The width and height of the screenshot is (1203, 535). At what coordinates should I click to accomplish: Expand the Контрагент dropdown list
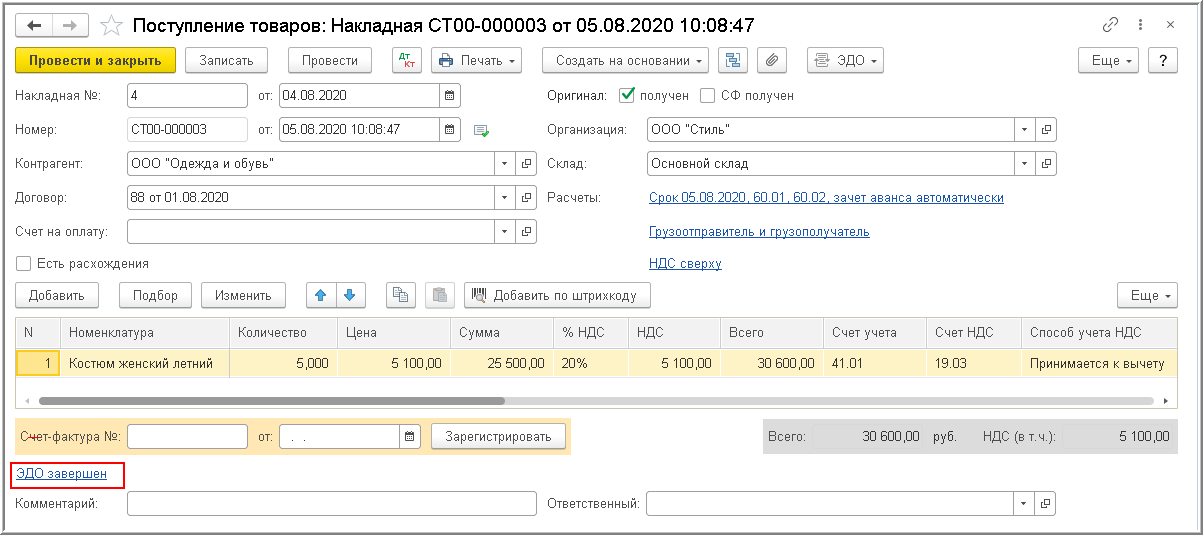[x=503, y=163]
